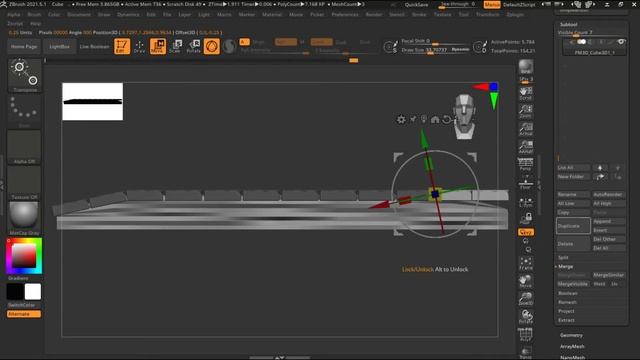Select the Rotate transform icon in top shelf
The image size is (640, 360).
[x=193, y=47]
